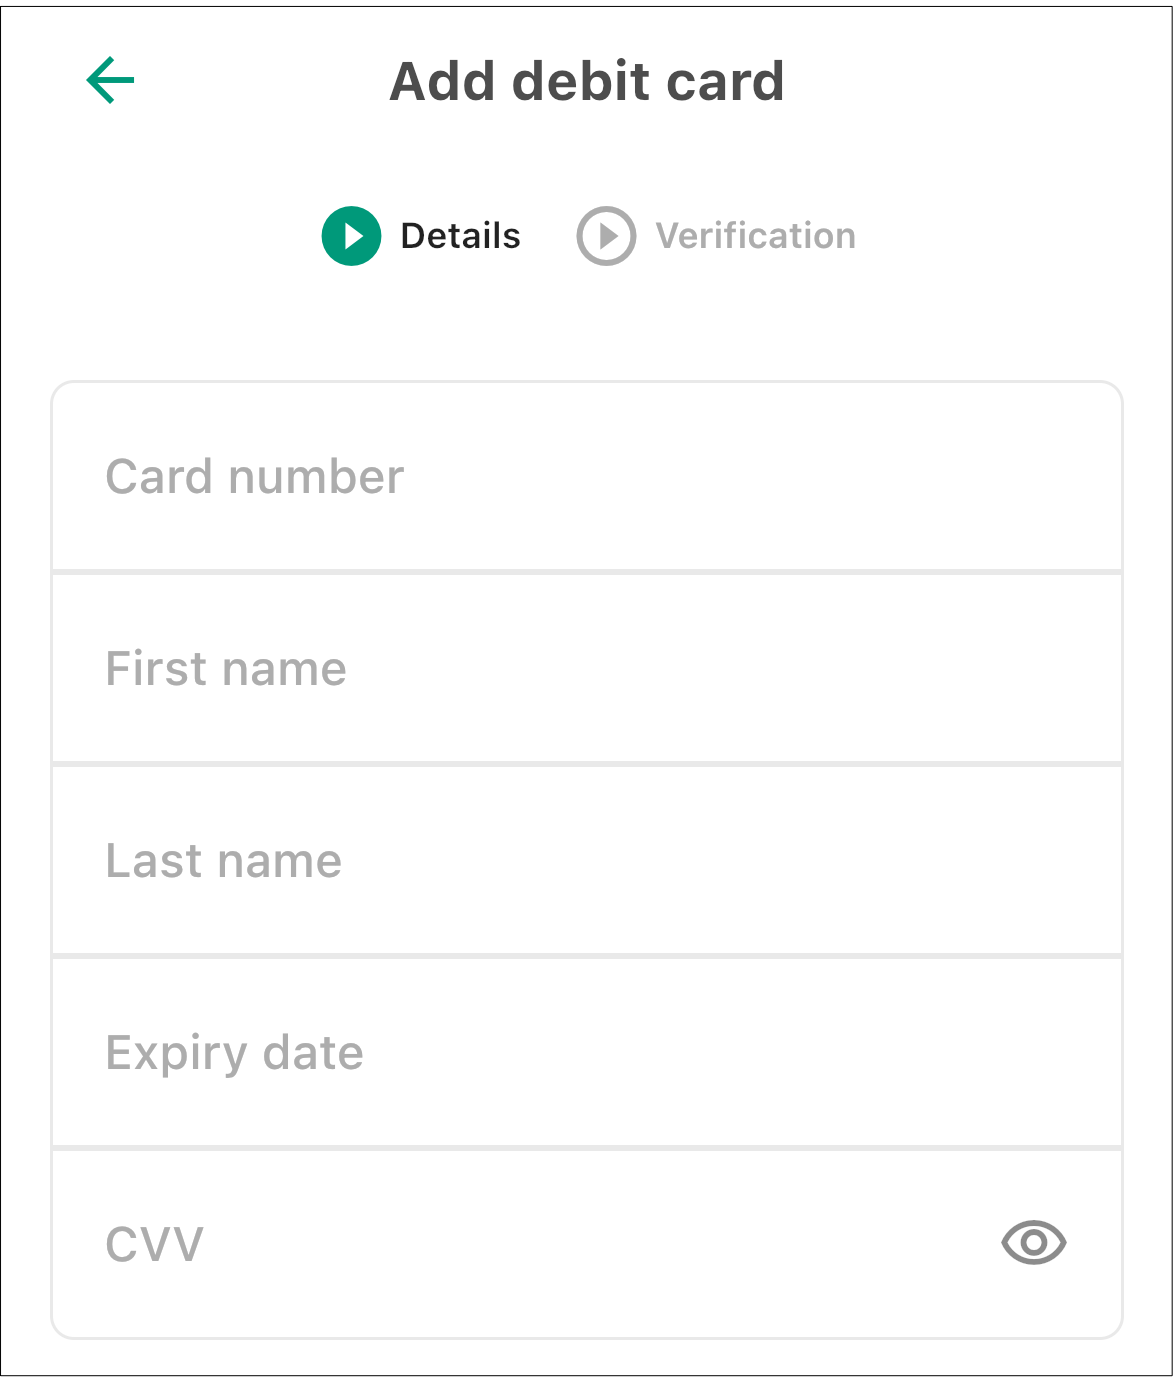1173x1377 pixels.
Task: Return to the previous screen
Action: [110, 80]
